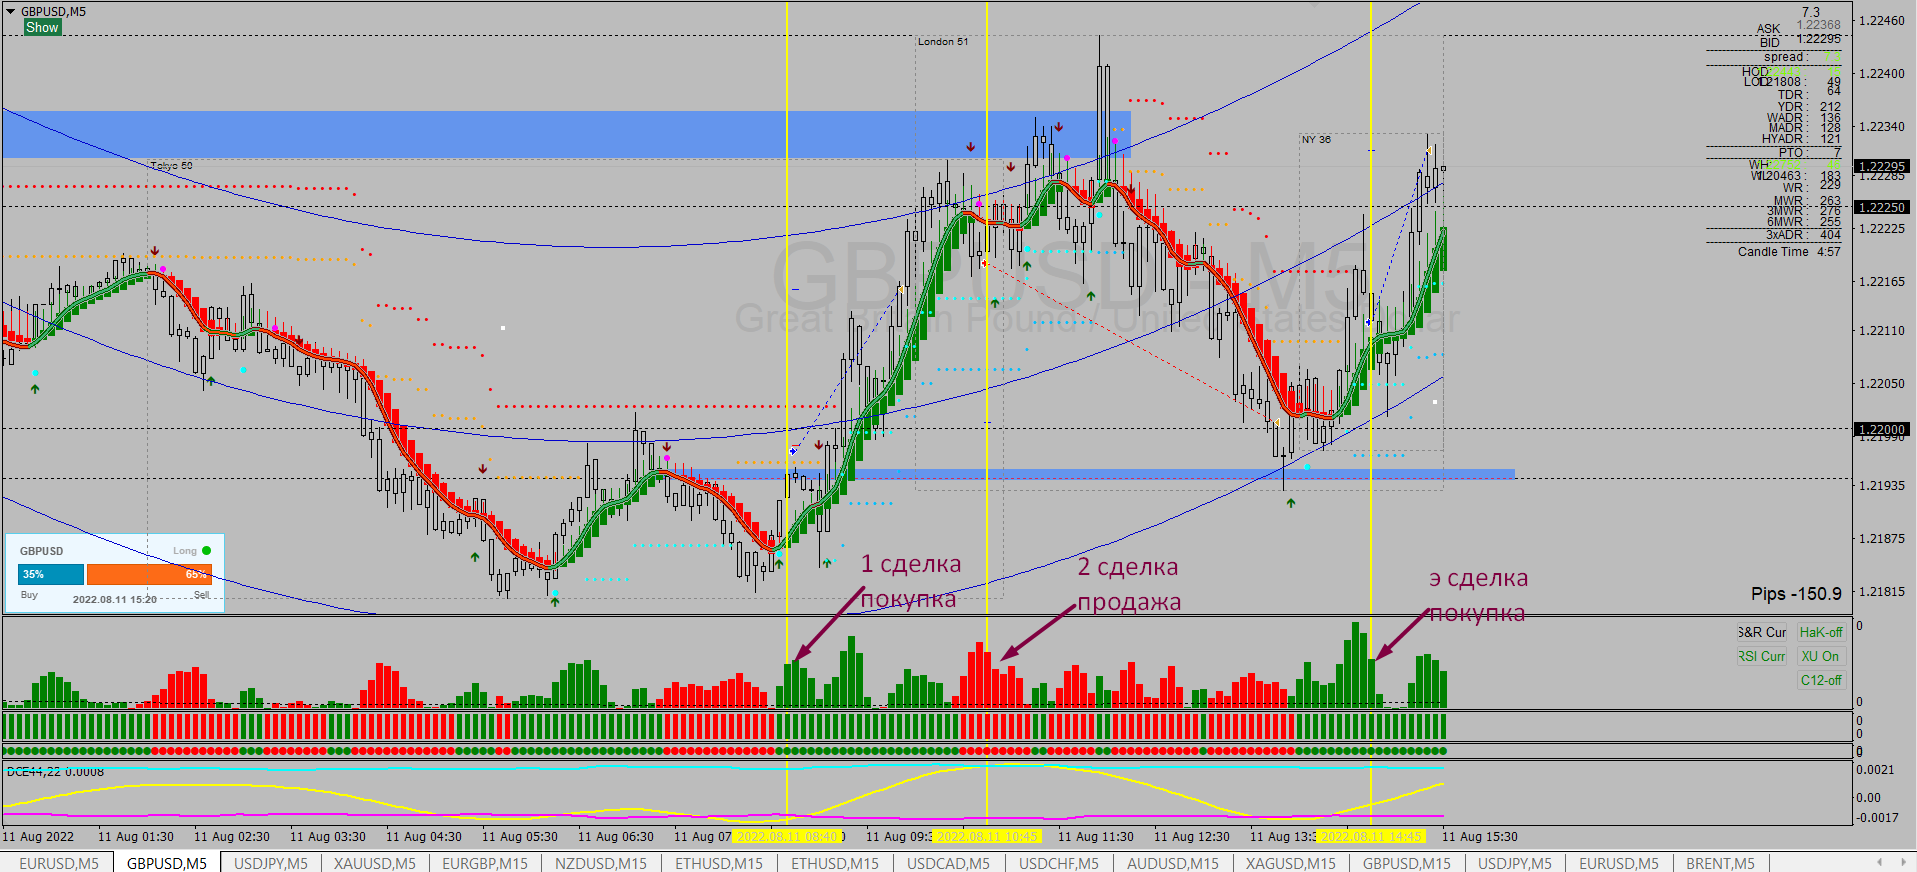Toggle the RSI Curr button
The height and width of the screenshot is (872, 1917).
(1762, 656)
